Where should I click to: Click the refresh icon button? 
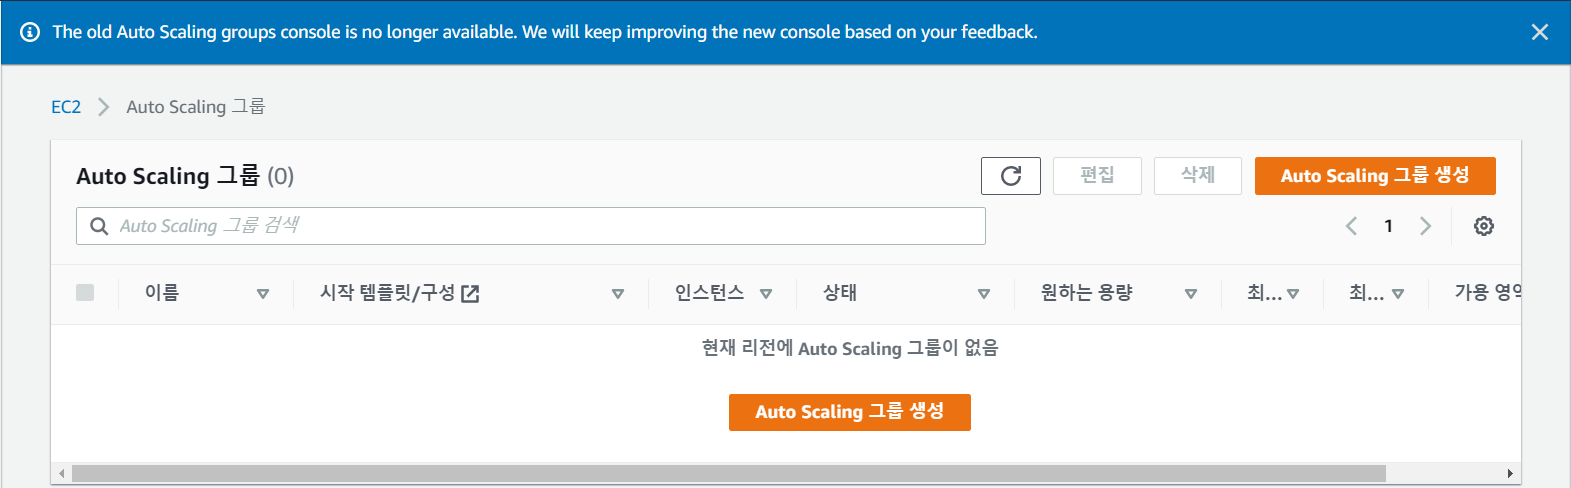click(1010, 176)
